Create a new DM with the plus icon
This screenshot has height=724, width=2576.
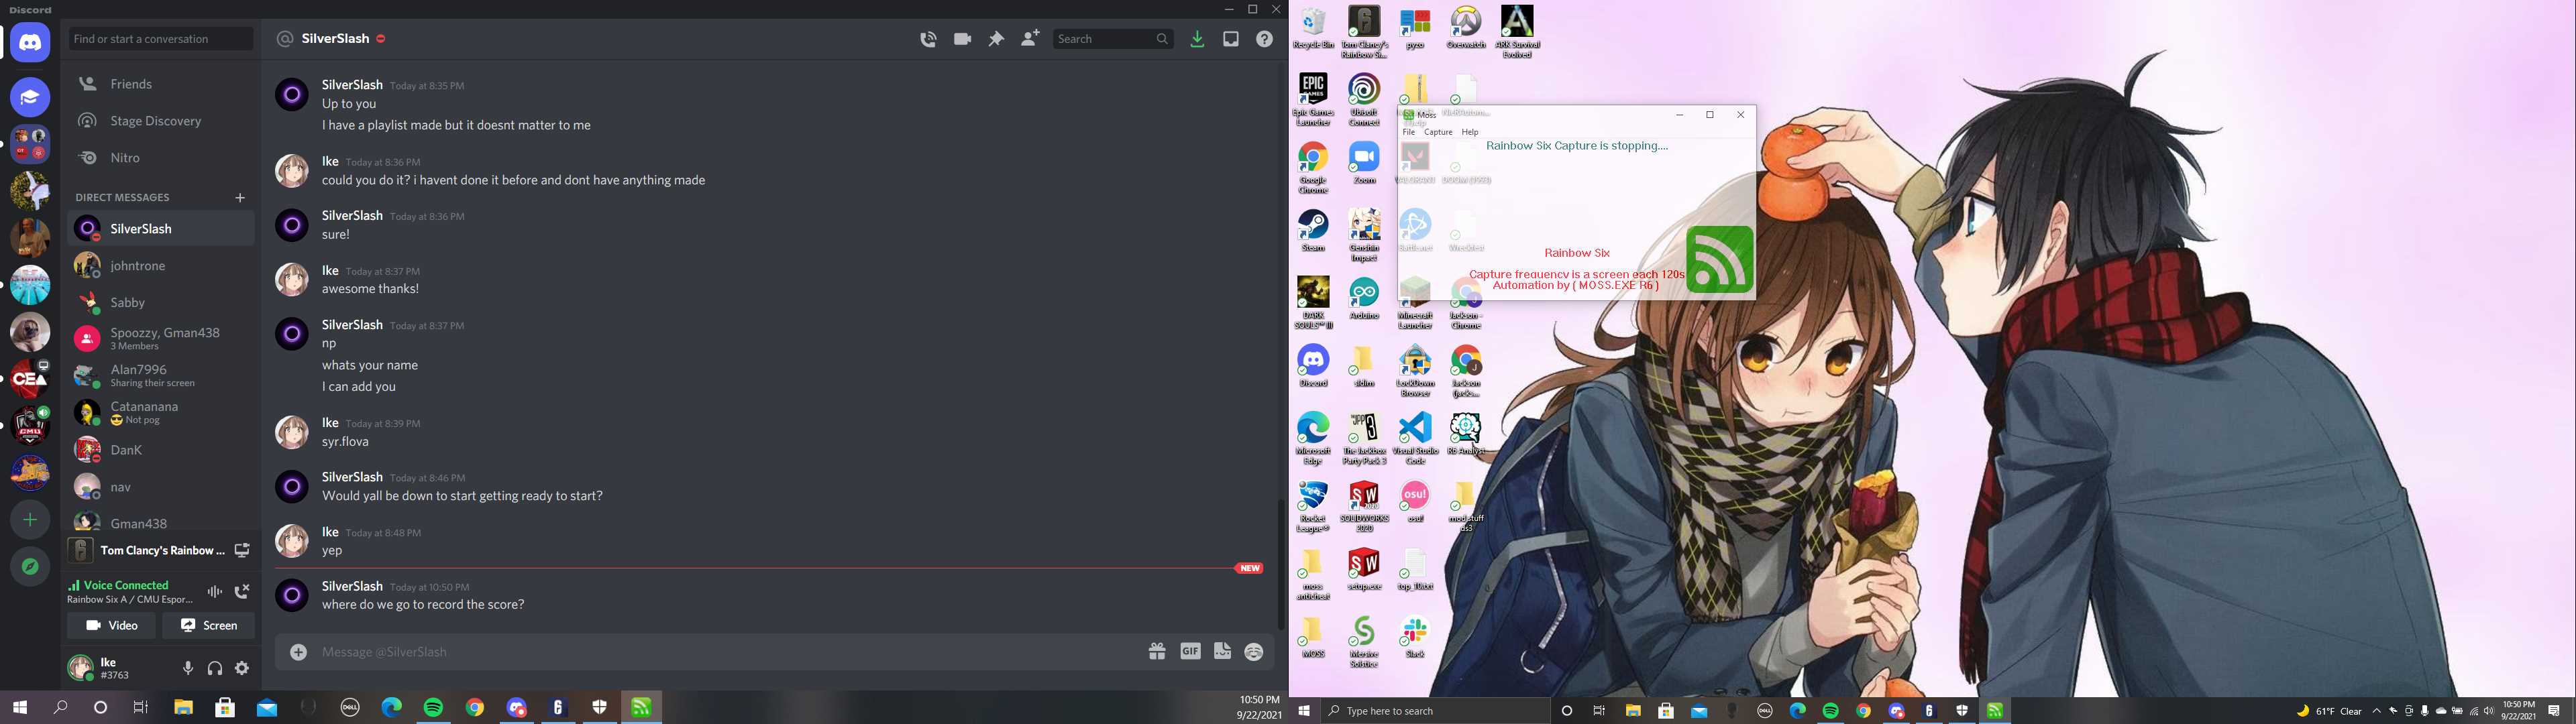pyautogui.click(x=239, y=198)
